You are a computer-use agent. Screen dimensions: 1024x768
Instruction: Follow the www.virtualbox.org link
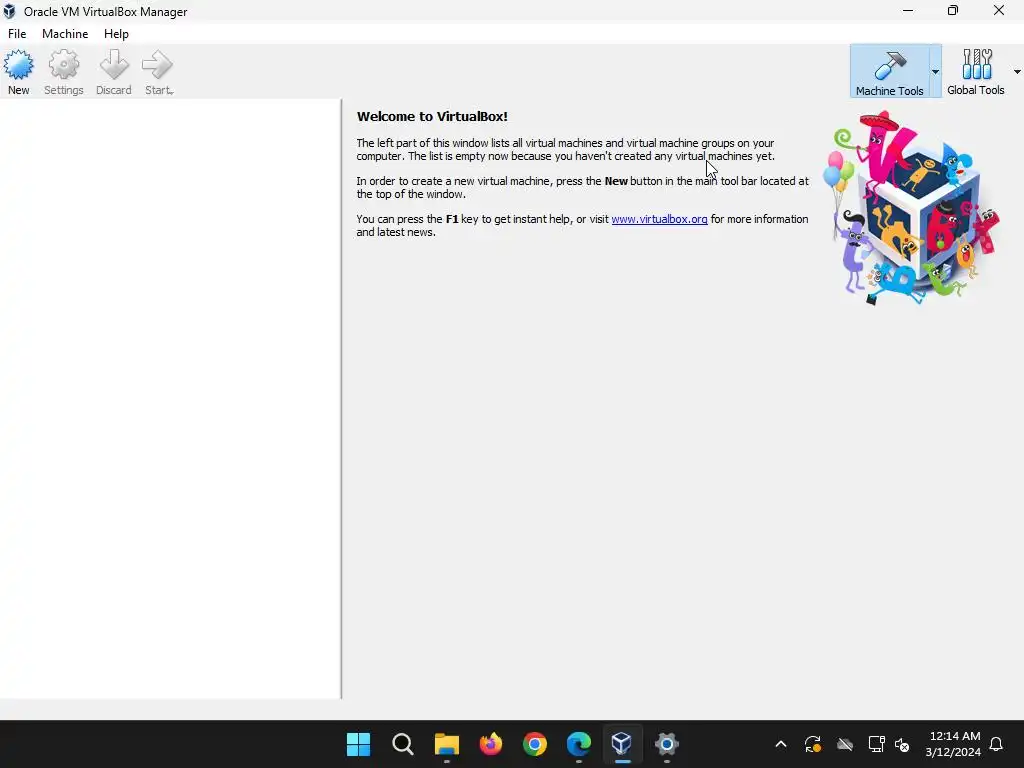(x=659, y=219)
